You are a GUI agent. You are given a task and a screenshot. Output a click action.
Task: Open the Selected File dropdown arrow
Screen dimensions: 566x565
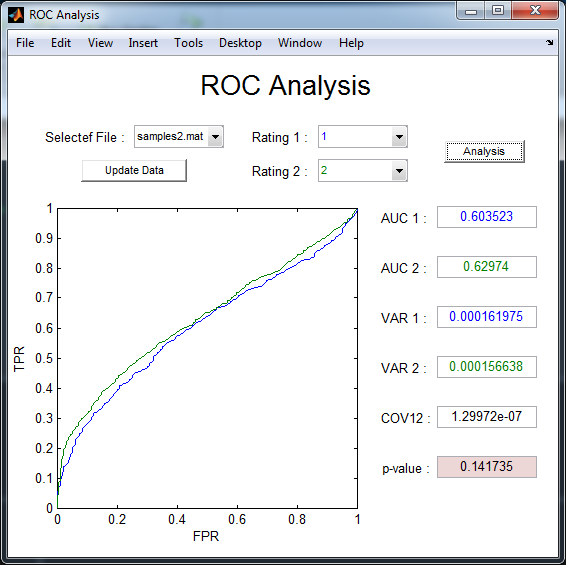215,137
